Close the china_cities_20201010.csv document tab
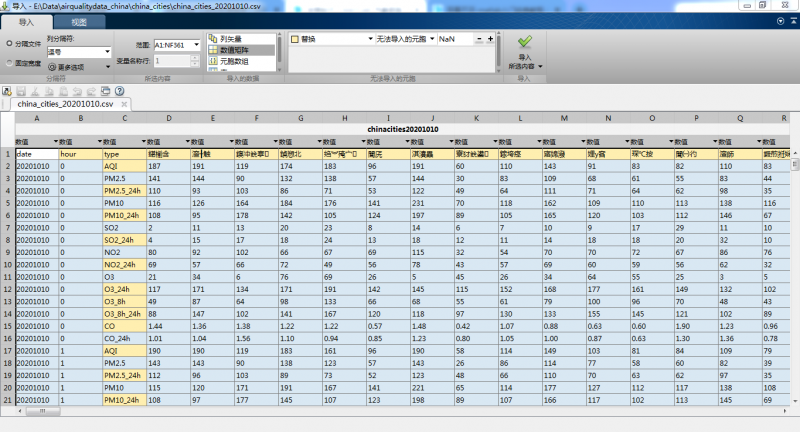800x432 pixels. 124,103
